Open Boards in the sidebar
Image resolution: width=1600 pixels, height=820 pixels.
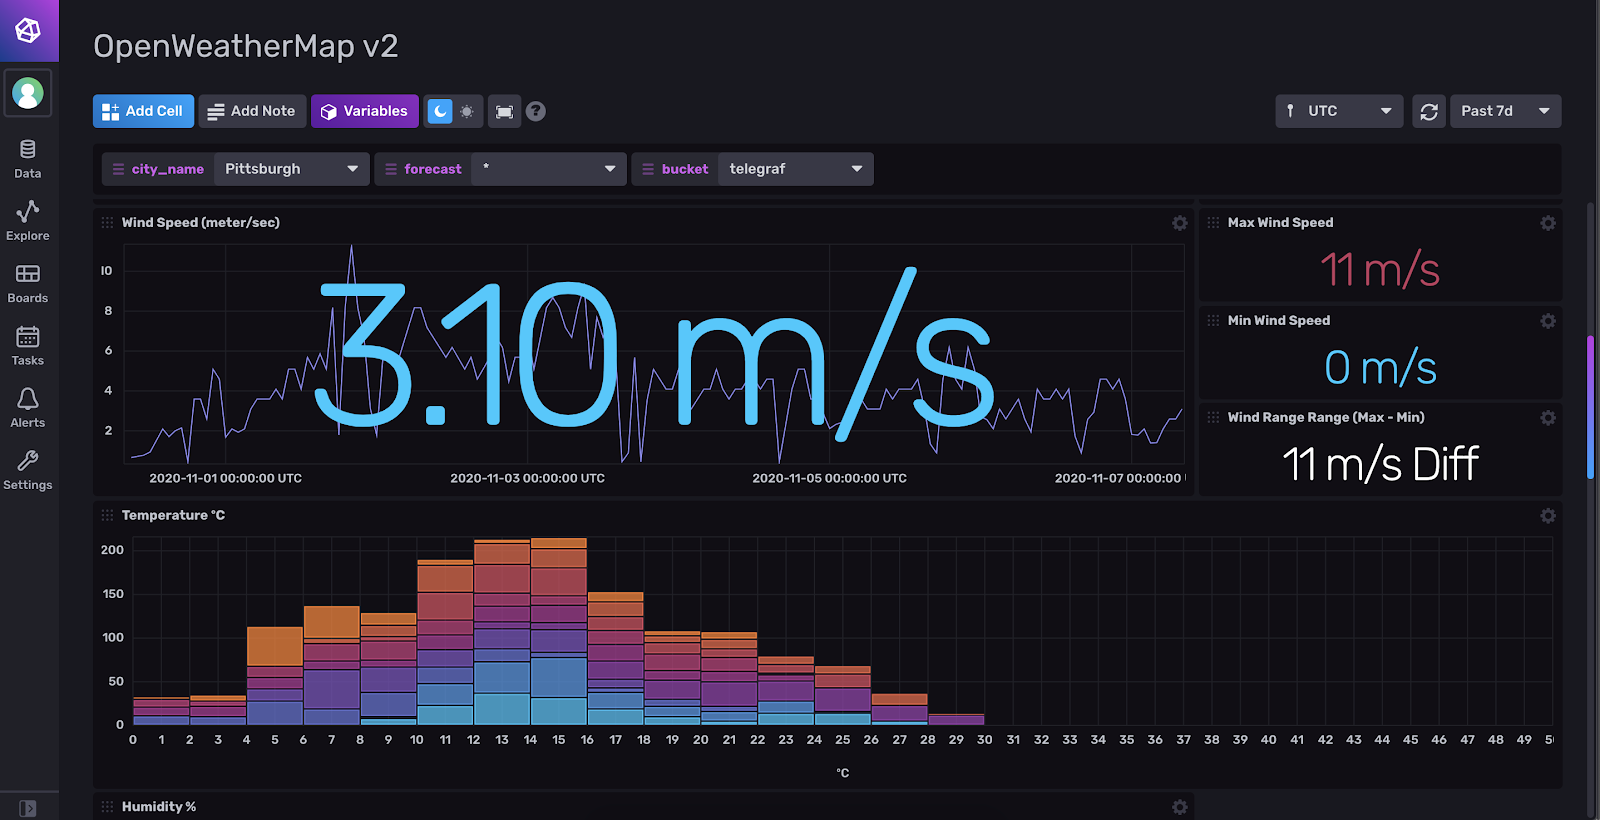[28, 283]
